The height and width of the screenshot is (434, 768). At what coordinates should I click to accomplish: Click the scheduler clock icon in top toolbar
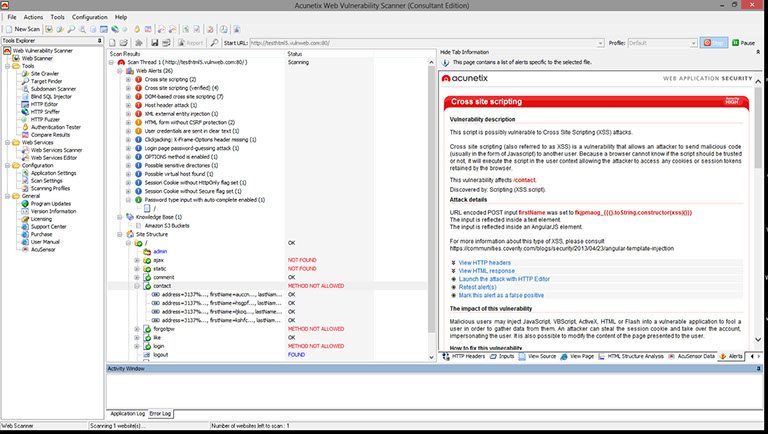pyautogui.click(x=223, y=29)
